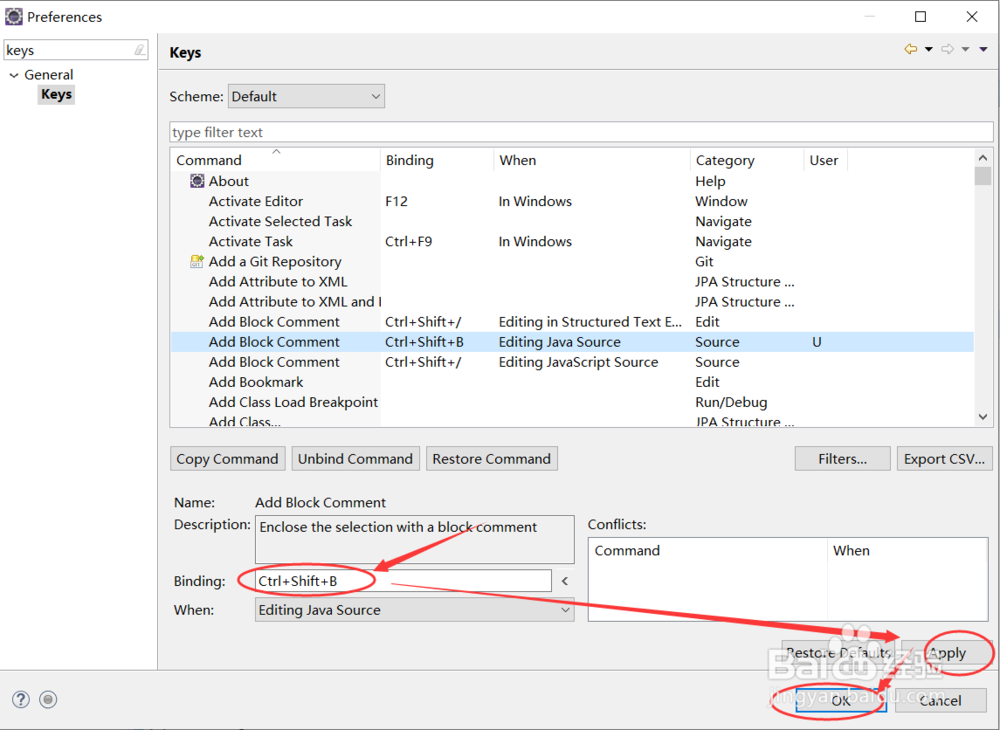
Task: Click the oomph preference recorder icon
Action: 49,700
